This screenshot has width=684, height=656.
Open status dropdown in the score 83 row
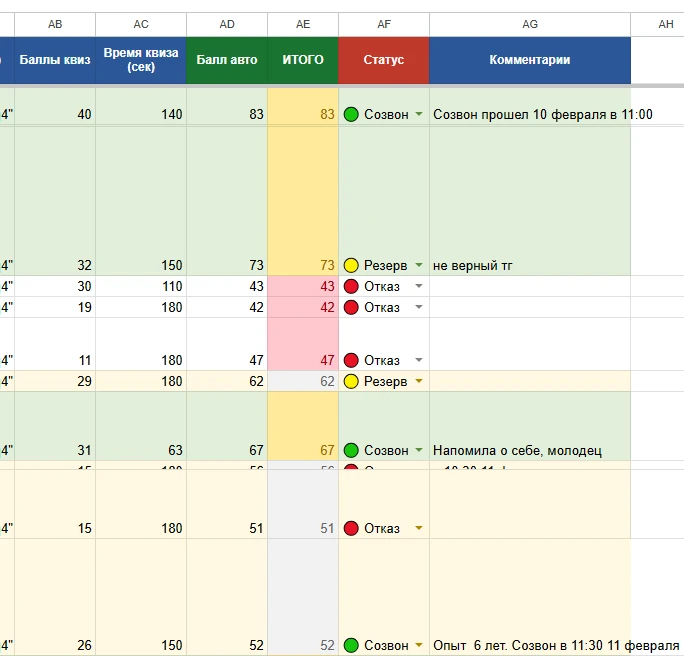[x=419, y=114]
